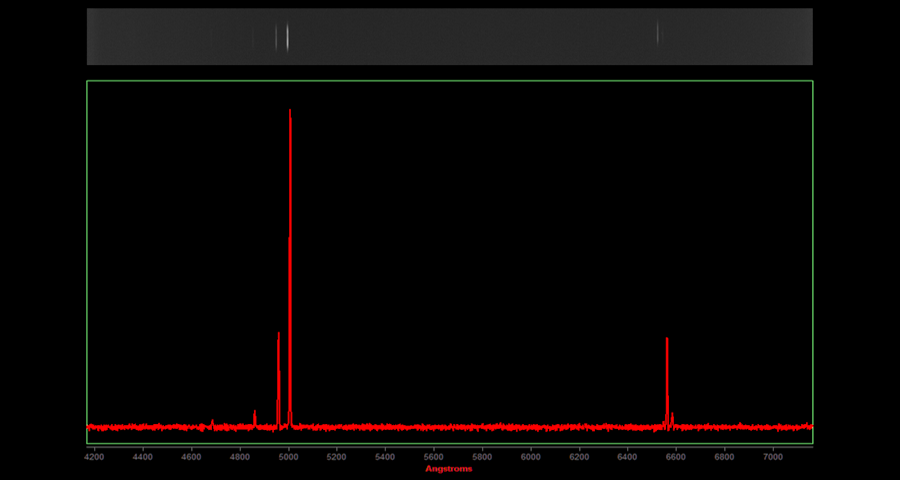This screenshot has width=900, height=480.
Task: Click the 6800 tick label
Action: 724,456
